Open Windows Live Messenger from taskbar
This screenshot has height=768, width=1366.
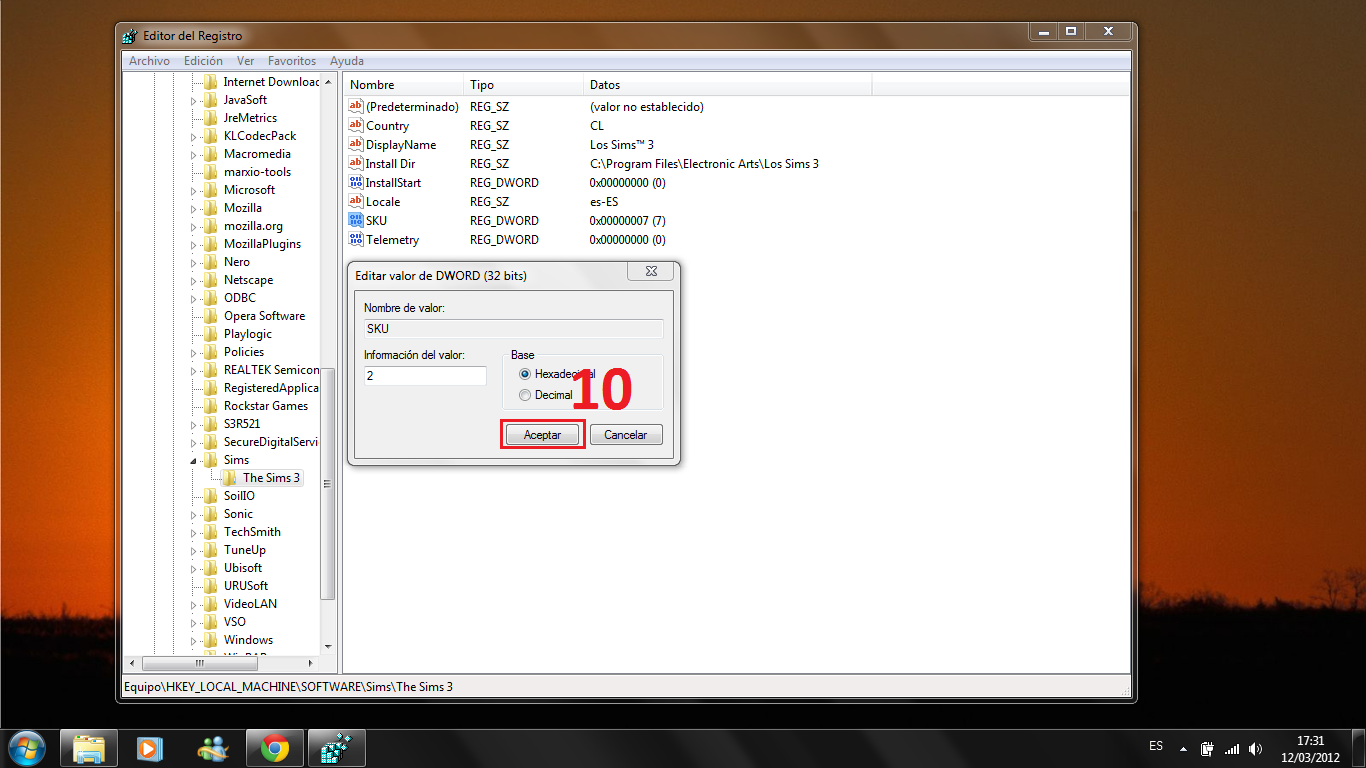(212, 748)
